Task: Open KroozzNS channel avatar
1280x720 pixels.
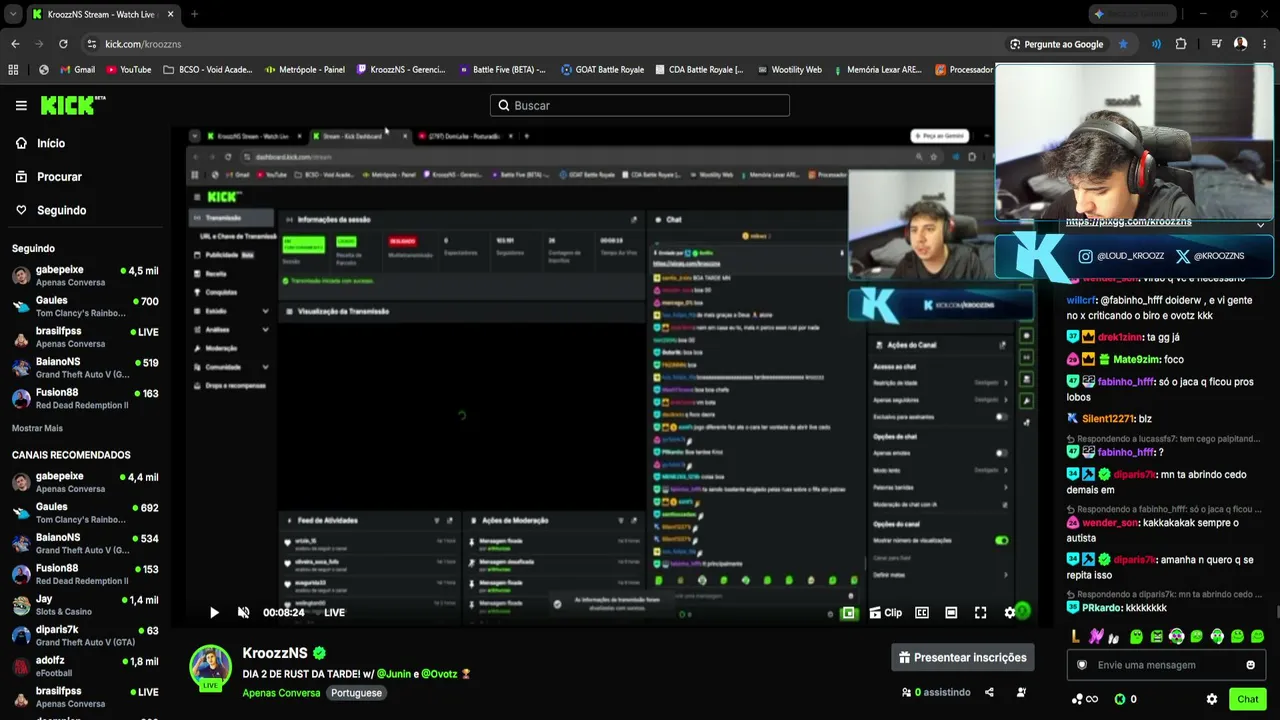Action: pyautogui.click(x=211, y=667)
